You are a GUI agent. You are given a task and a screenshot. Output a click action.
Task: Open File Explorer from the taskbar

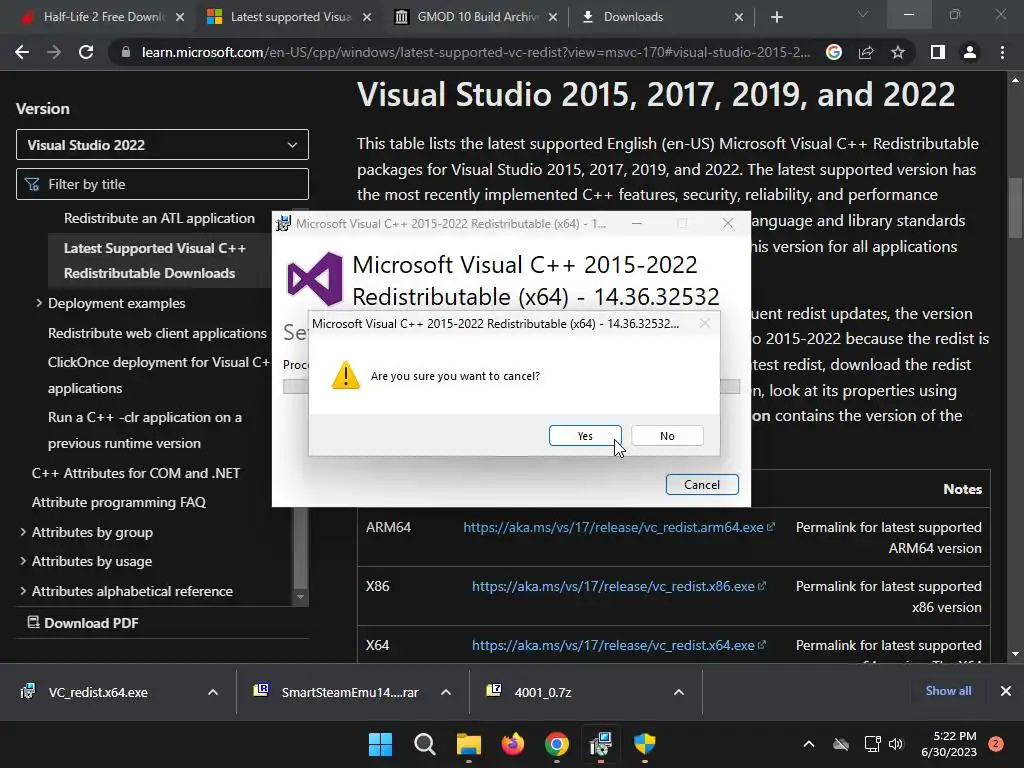pos(468,744)
